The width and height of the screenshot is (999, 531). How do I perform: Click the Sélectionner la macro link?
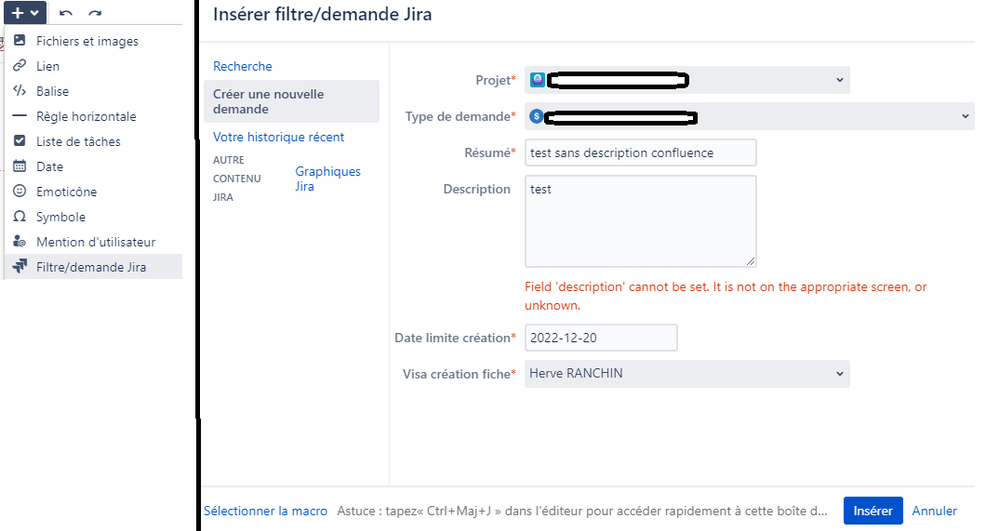265,511
